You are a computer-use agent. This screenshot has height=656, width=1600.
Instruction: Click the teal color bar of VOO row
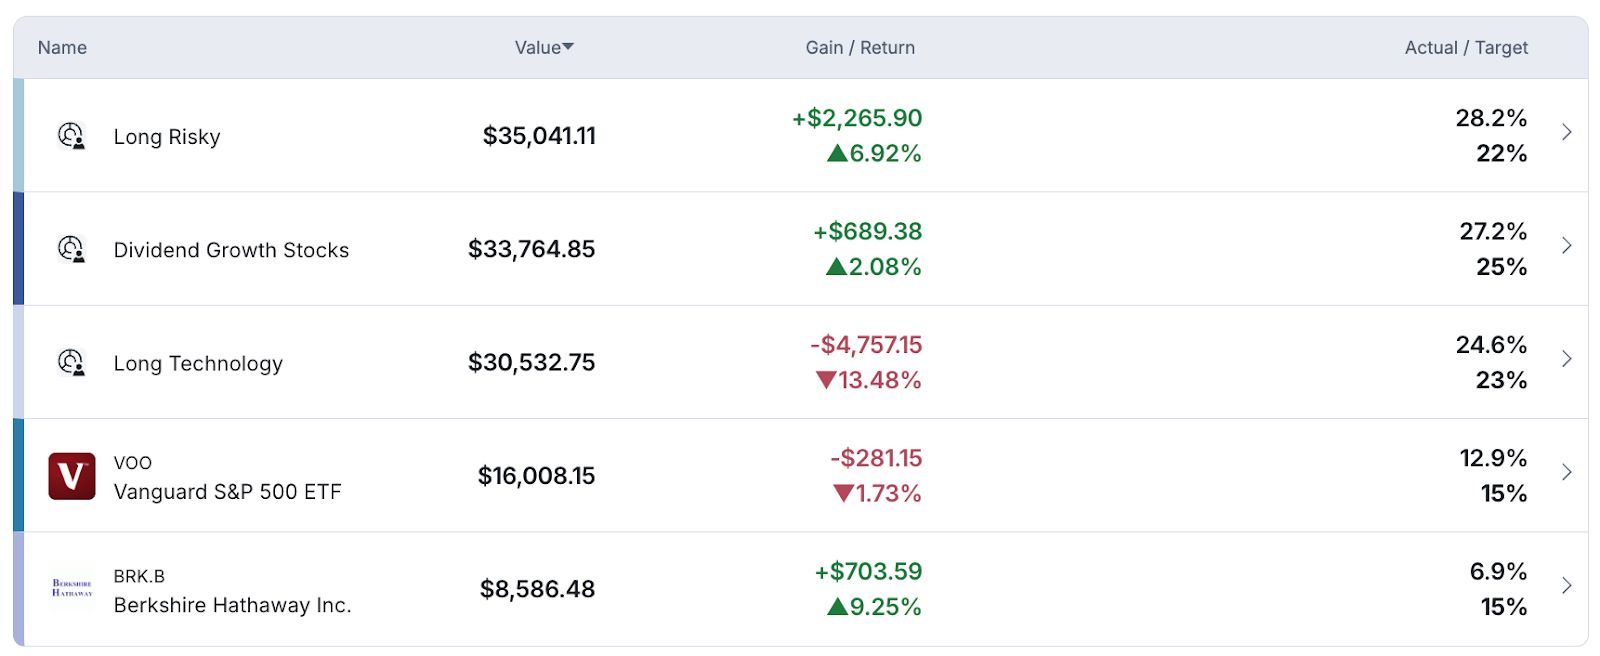point(18,475)
